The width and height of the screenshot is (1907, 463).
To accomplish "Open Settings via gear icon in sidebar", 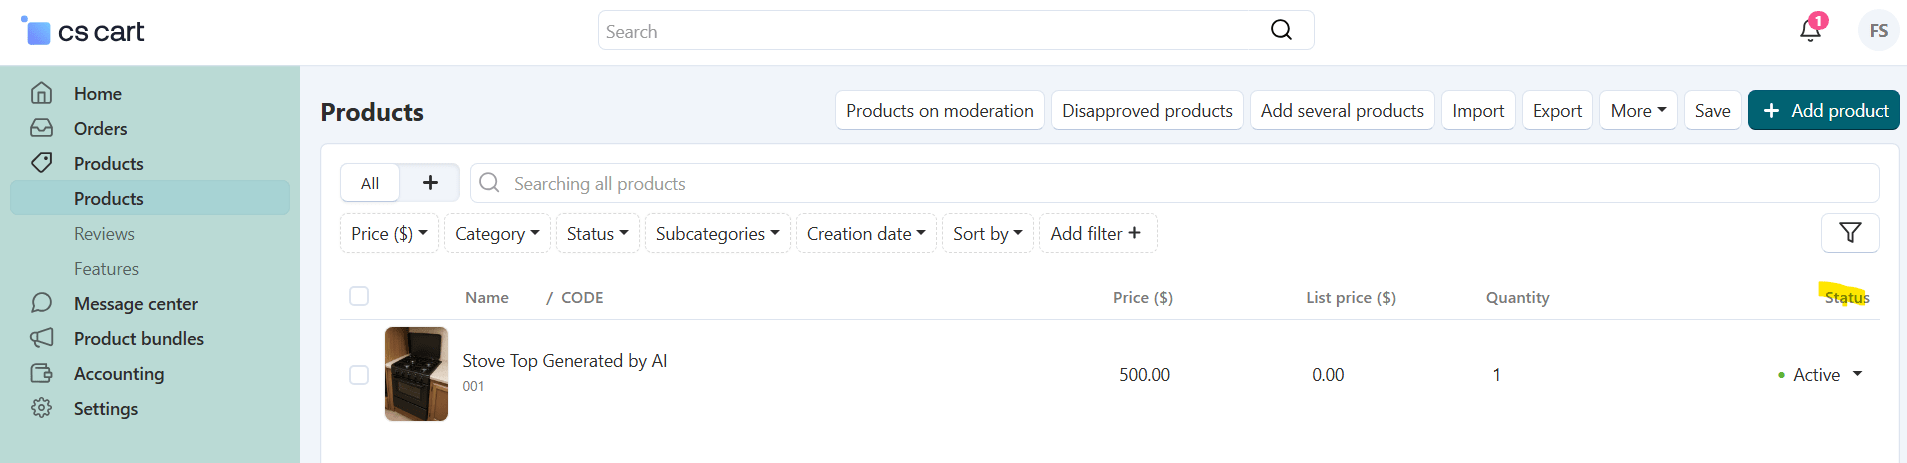I will coord(41,408).
